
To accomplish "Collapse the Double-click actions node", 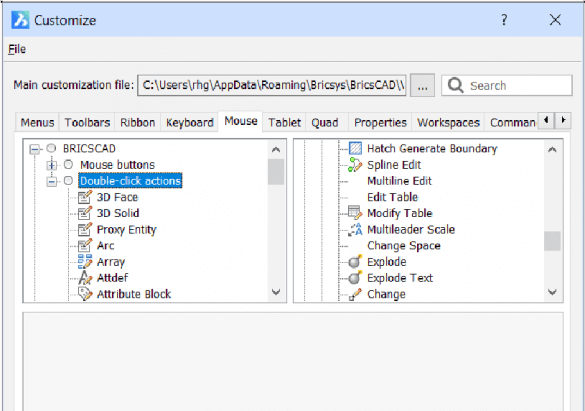I will coord(52,182).
